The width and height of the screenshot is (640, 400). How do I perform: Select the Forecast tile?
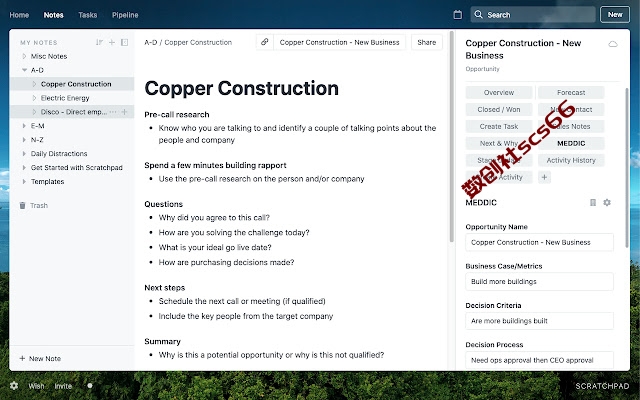tap(571, 93)
